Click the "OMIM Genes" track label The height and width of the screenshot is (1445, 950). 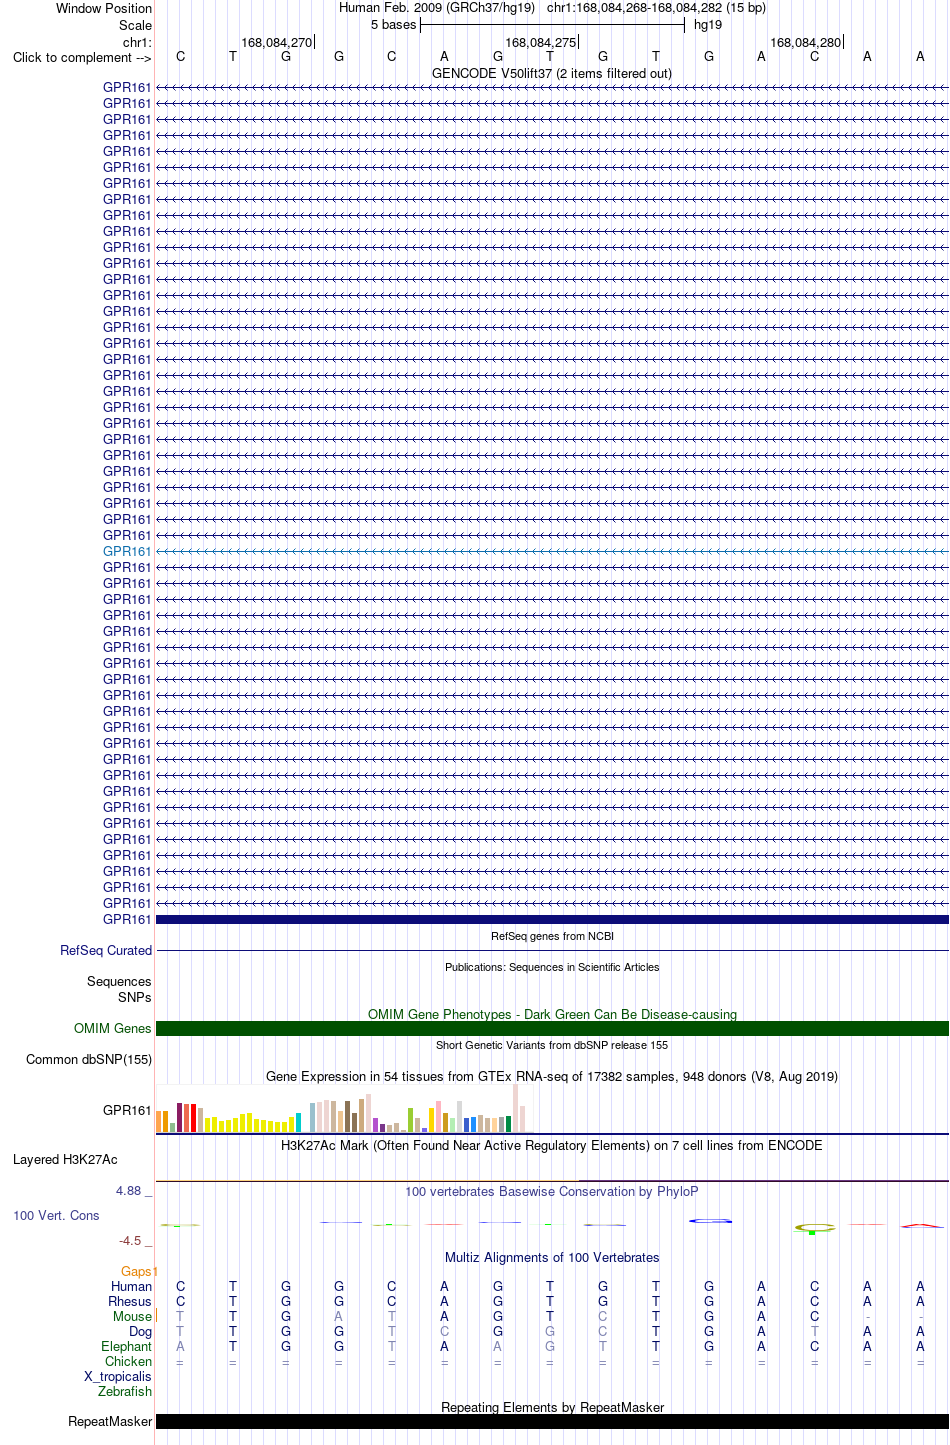pyautogui.click(x=113, y=1028)
